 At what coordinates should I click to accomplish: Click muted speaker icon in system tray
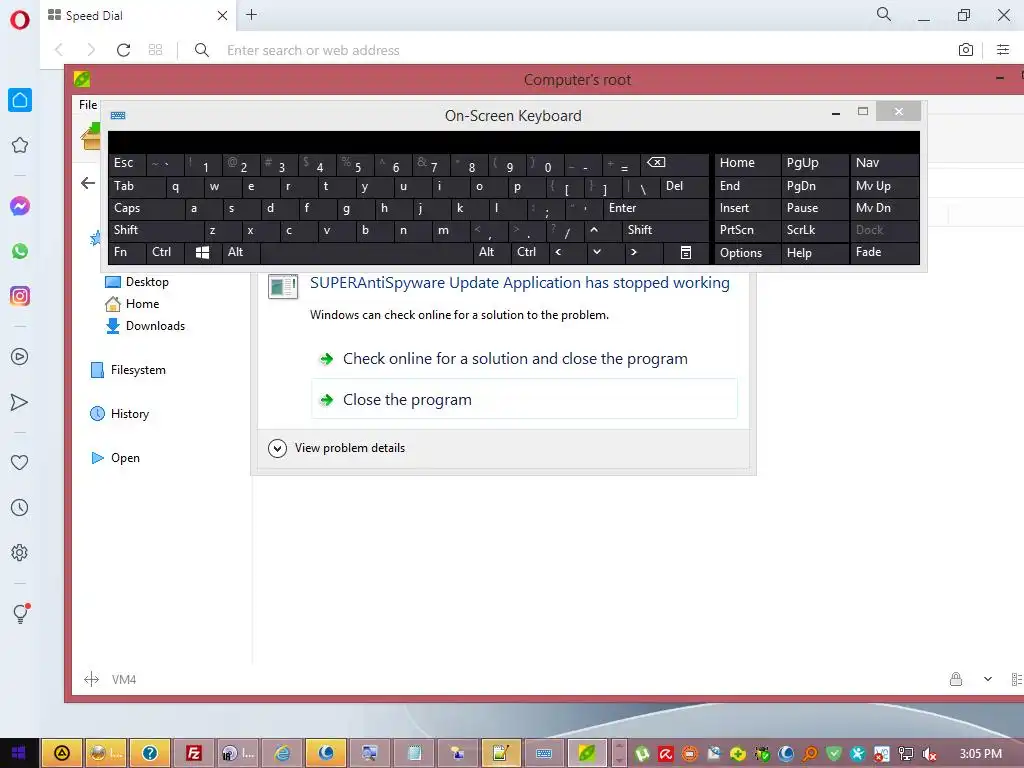[929, 754]
